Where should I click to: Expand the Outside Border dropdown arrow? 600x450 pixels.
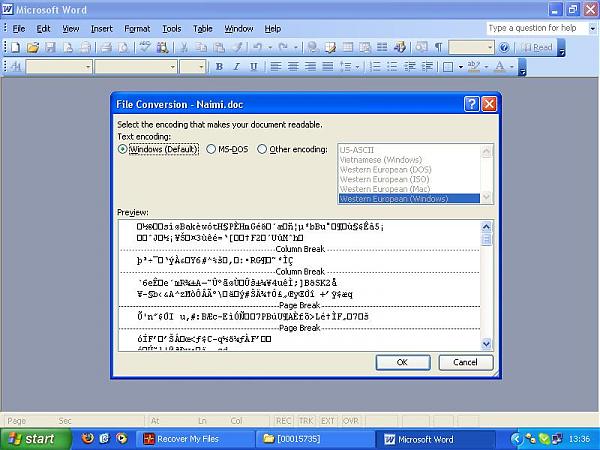[461, 67]
